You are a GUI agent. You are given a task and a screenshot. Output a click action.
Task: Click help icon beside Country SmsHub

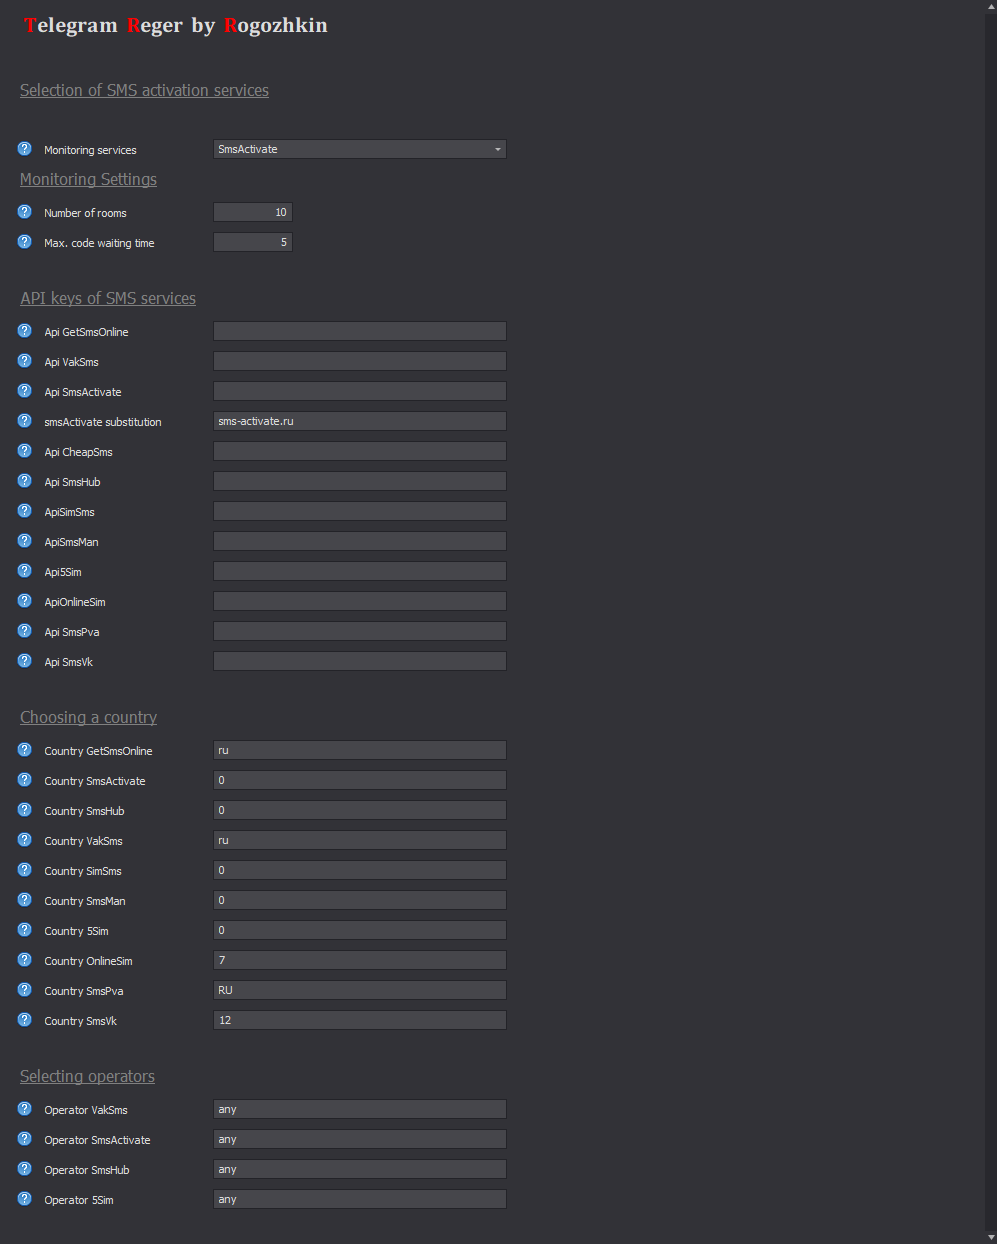point(25,810)
